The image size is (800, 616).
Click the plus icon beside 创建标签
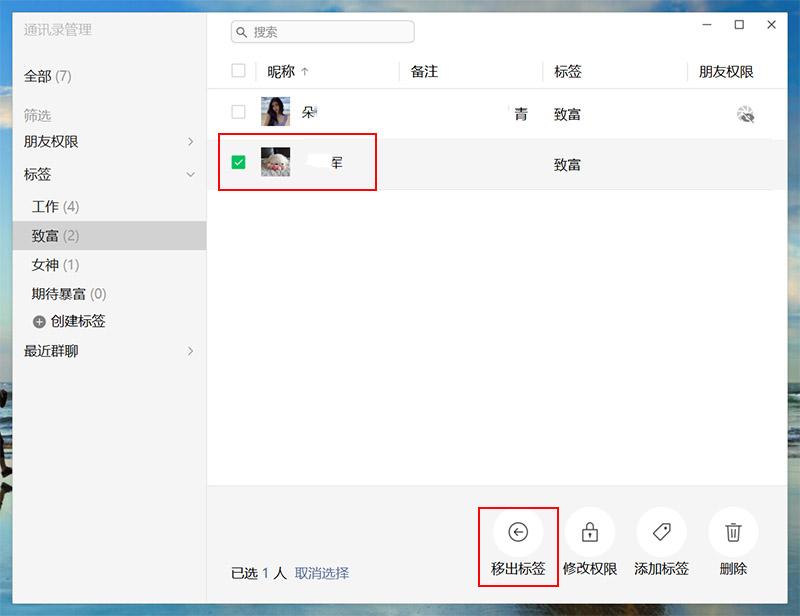pos(39,322)
